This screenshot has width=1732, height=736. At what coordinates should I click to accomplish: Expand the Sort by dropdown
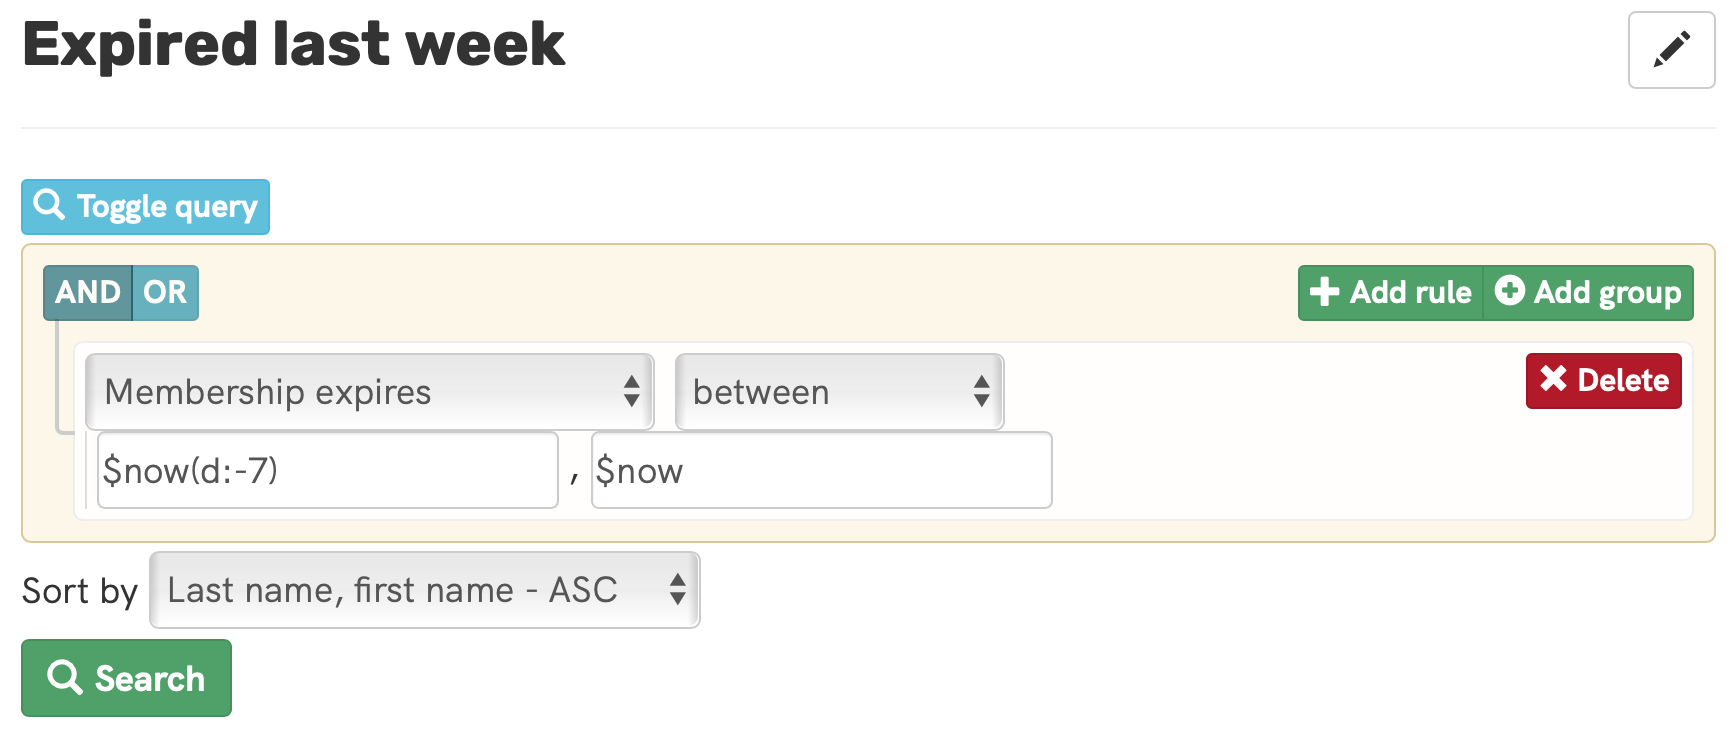424,590
